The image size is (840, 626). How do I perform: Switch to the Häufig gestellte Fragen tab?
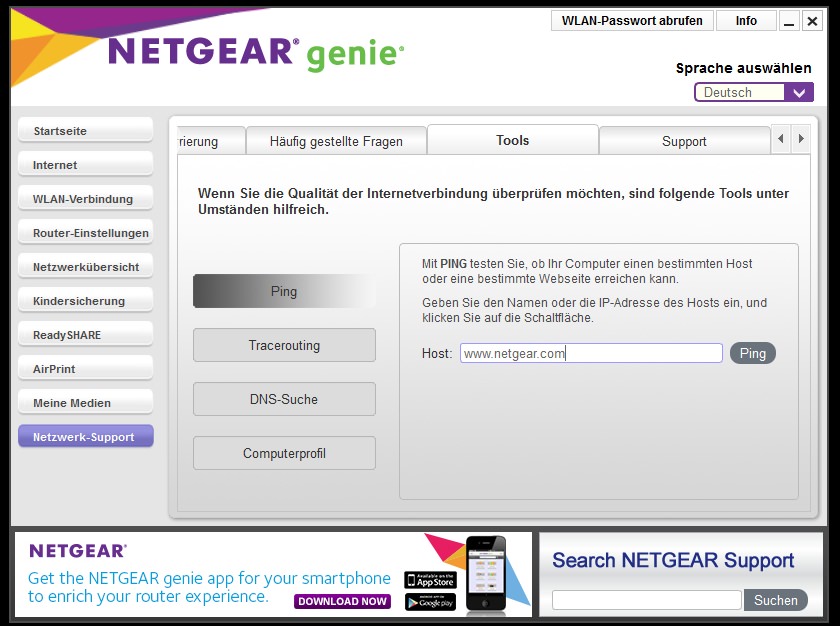tap(336, 141)
